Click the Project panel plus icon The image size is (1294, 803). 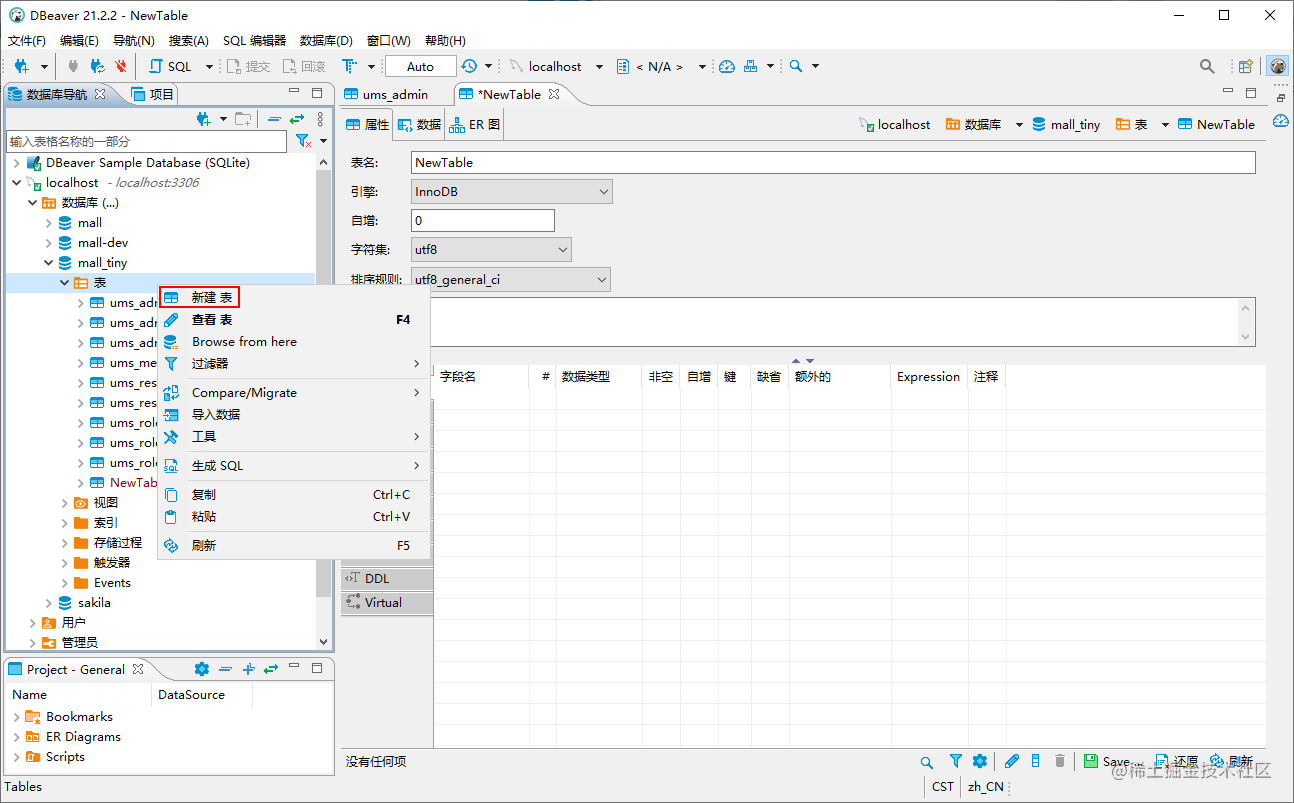point(249,669)
